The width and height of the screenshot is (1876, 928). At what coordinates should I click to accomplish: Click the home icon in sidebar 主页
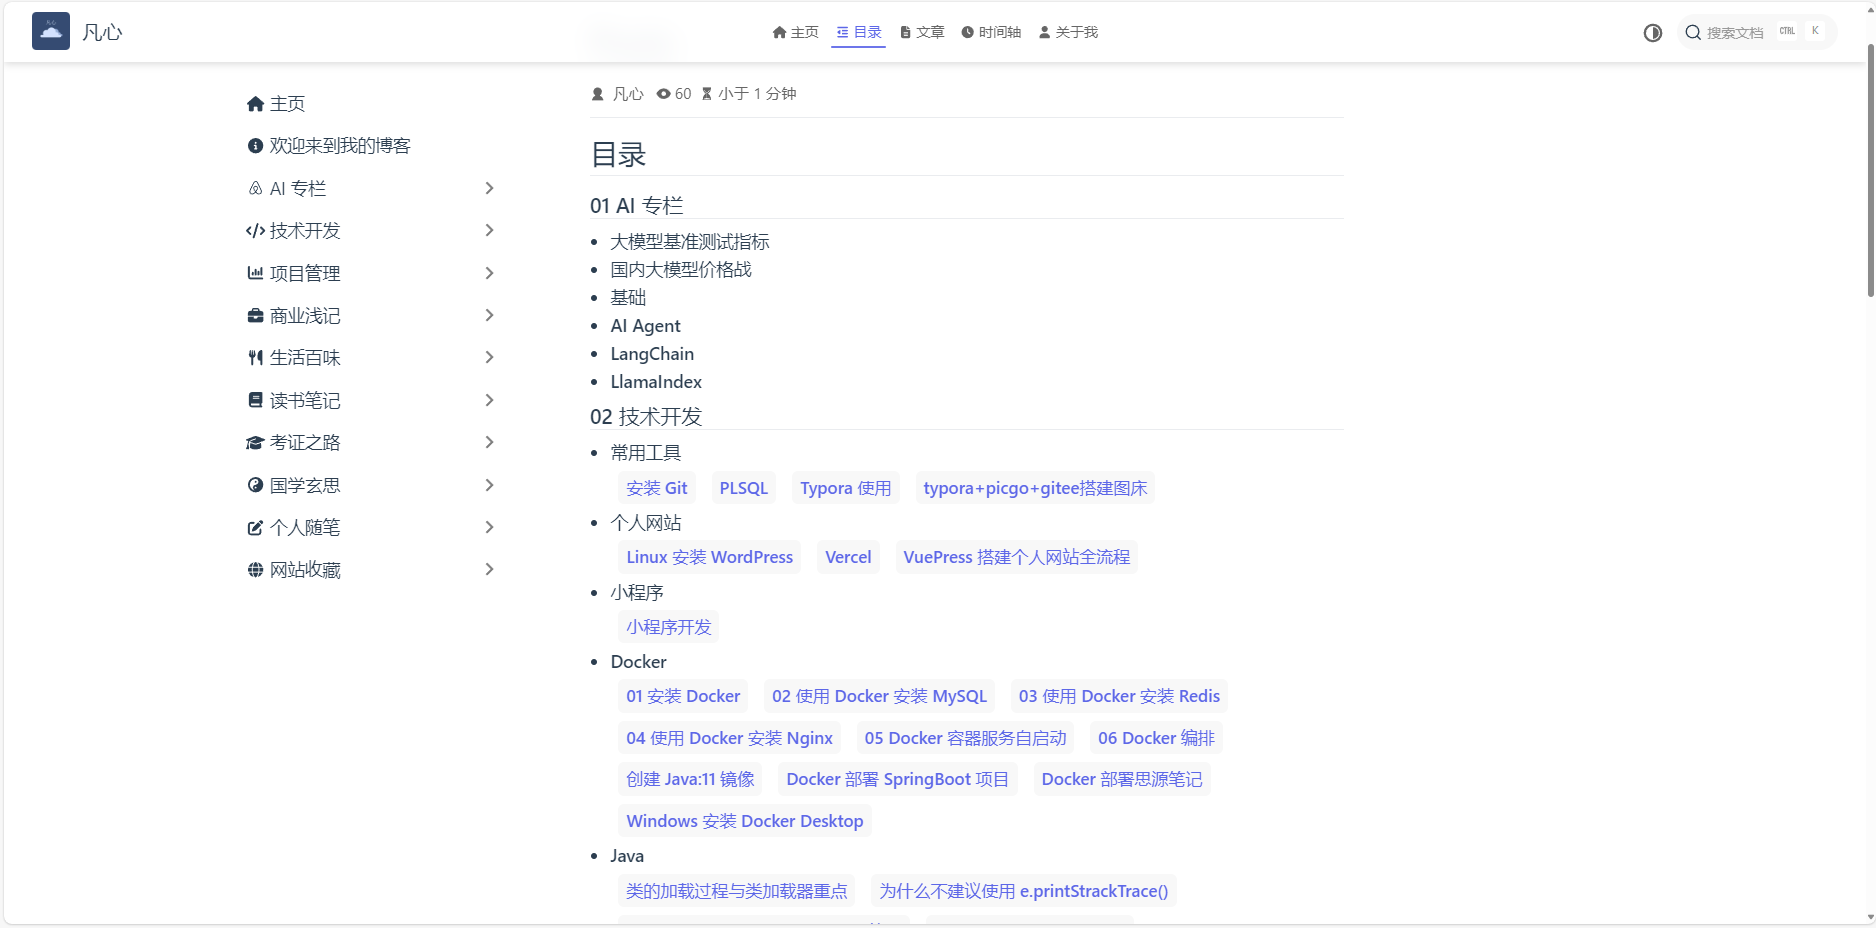point(255,104)
